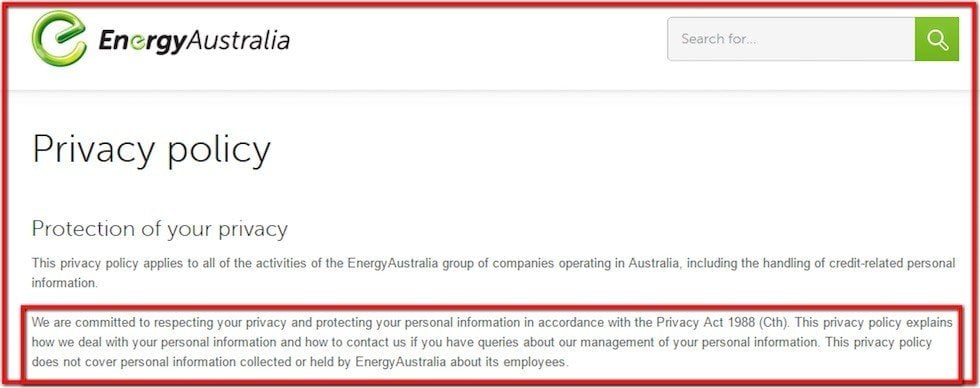The height and width of the screenshot is (388, 980).
Task: Click 'This privacy policy explains' sentence start
Action: click(873, 323)
